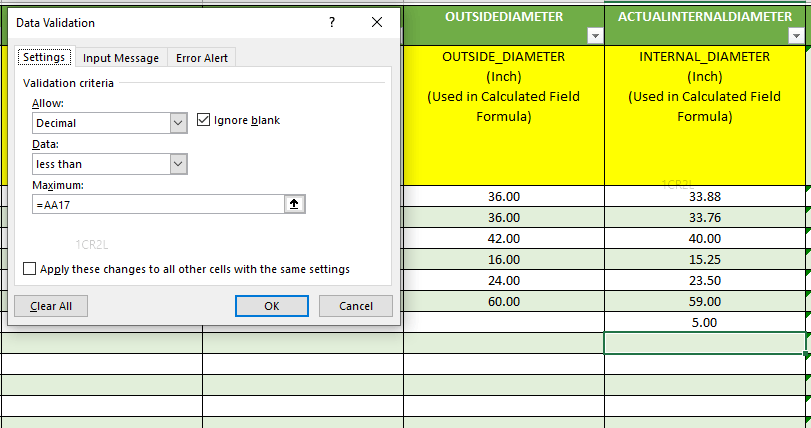811x428 pixels.
Task: Switch to the Settings tab
Action: (x=44, y=57)
